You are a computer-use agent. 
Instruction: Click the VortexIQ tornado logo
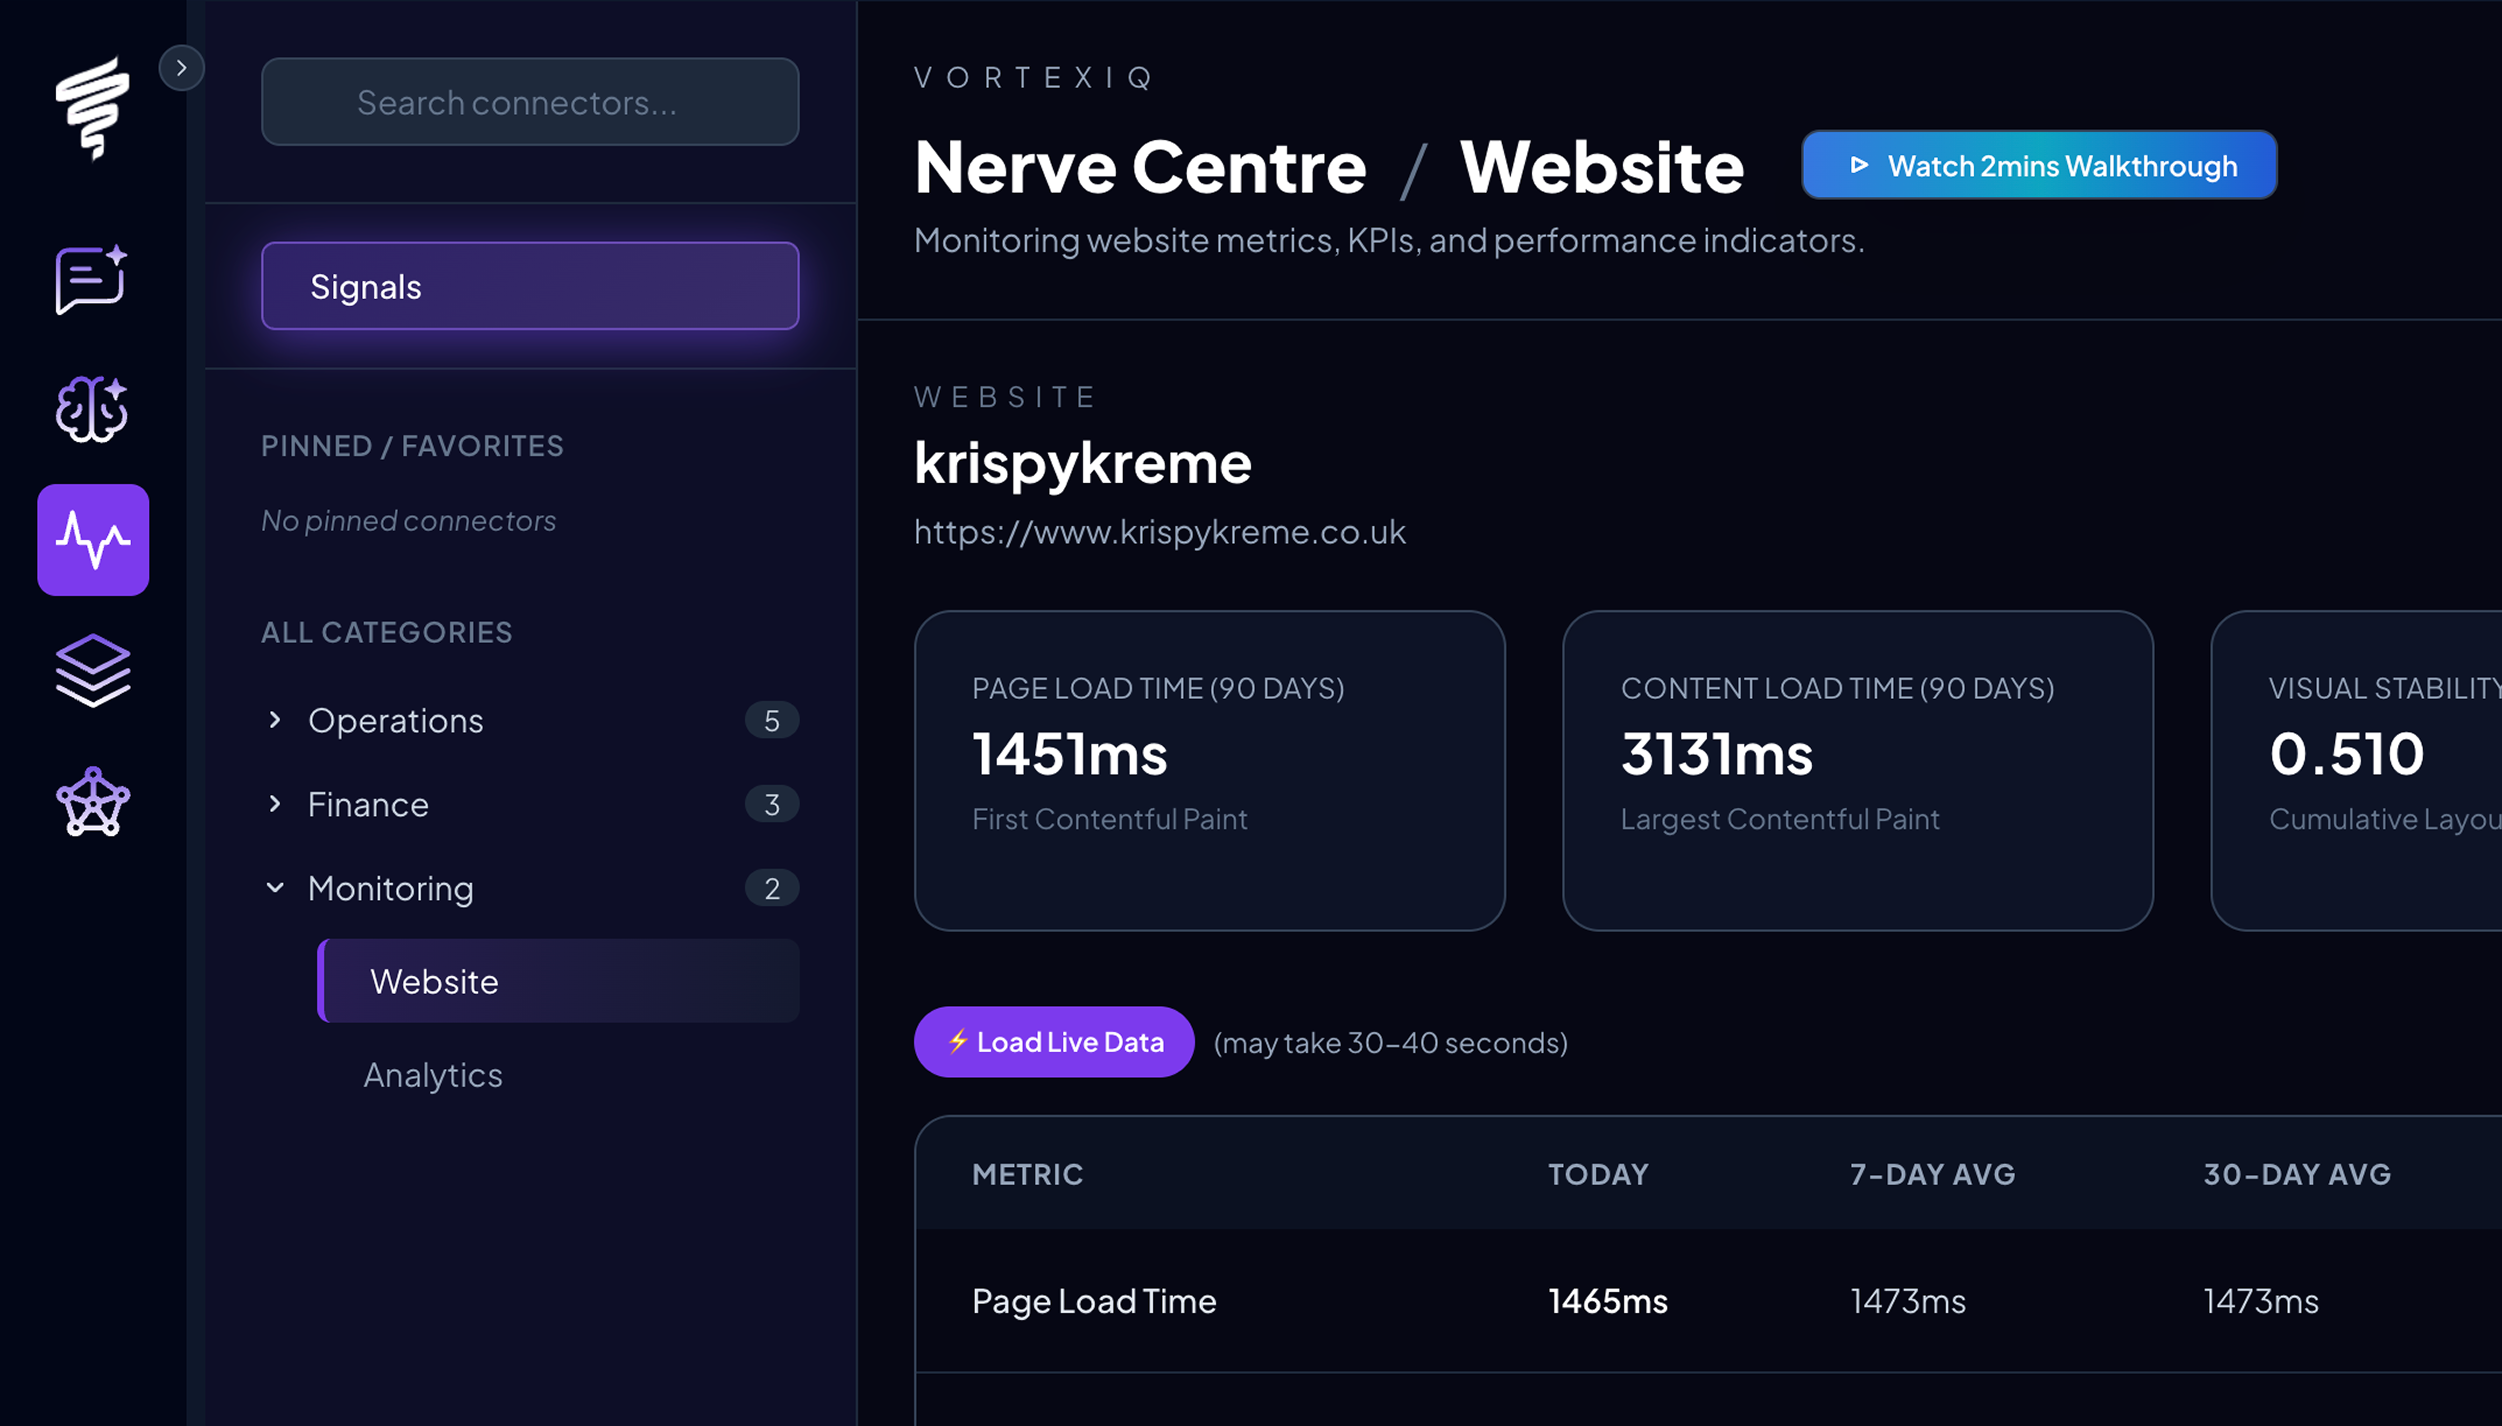[x=92, y=107]
